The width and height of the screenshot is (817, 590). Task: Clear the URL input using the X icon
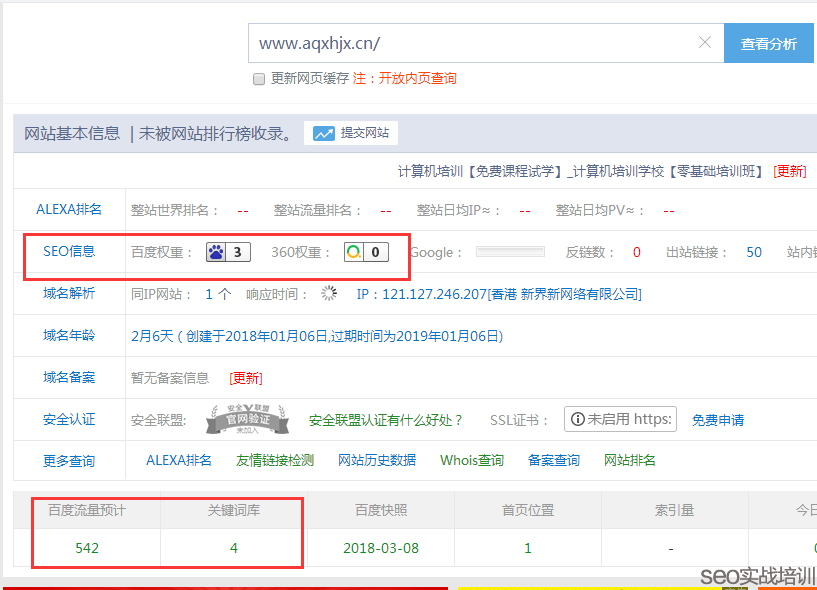point(705,43)
